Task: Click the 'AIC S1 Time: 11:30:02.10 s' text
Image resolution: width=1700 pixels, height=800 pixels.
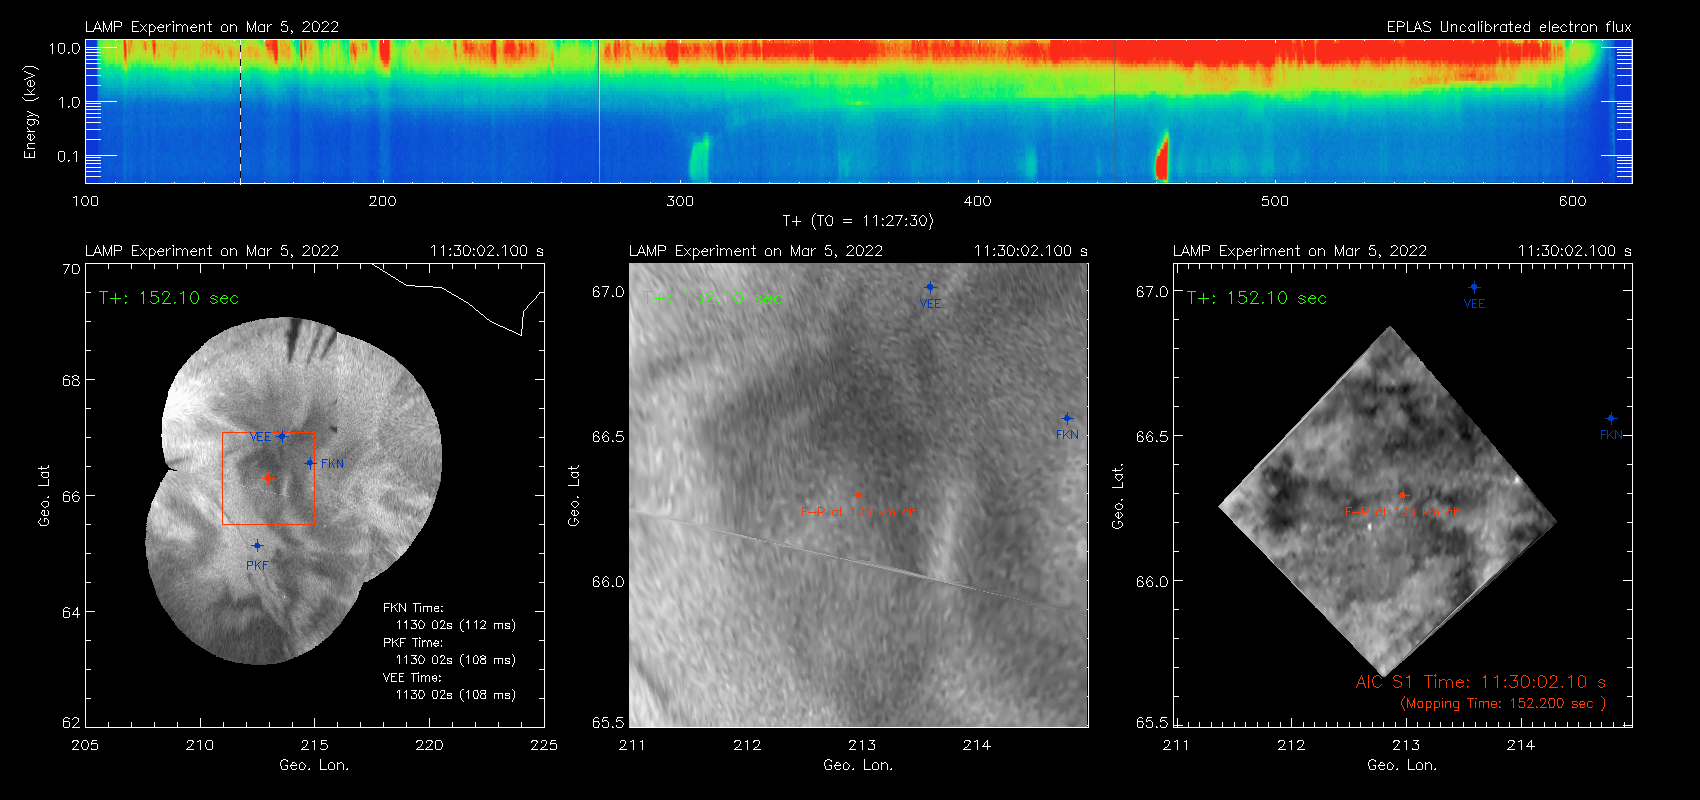Action: click(x=1481, y=682)
